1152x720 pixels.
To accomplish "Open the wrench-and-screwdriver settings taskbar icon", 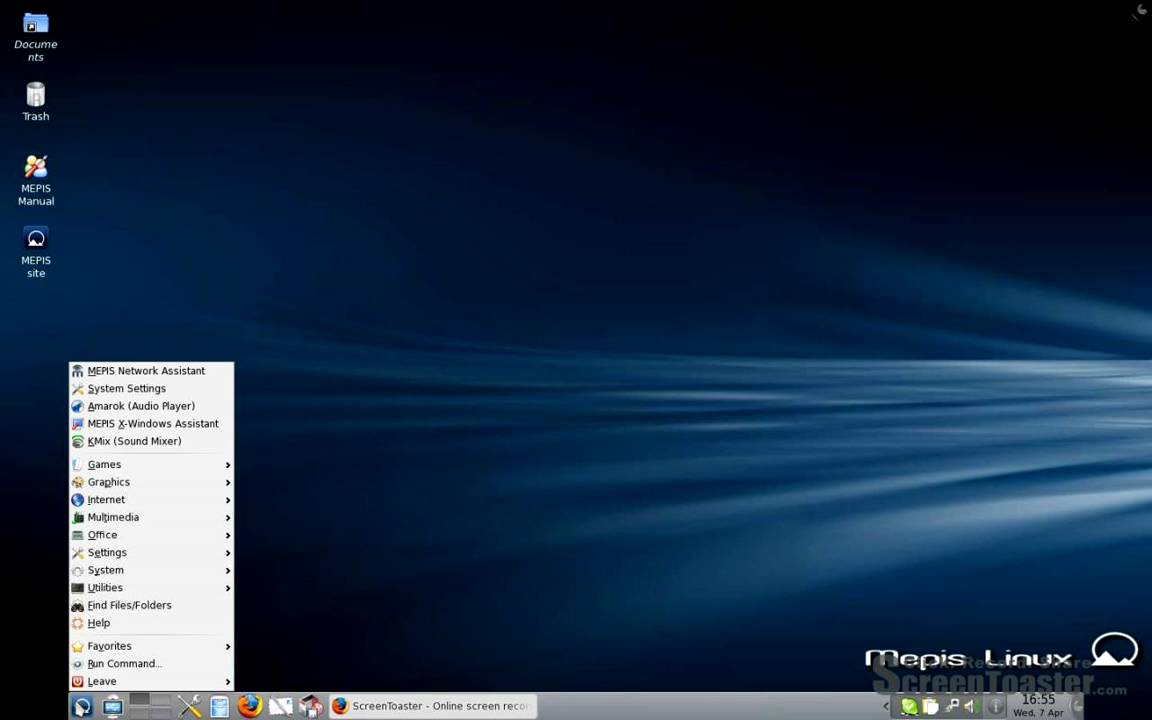I will [x=189, y=707].
